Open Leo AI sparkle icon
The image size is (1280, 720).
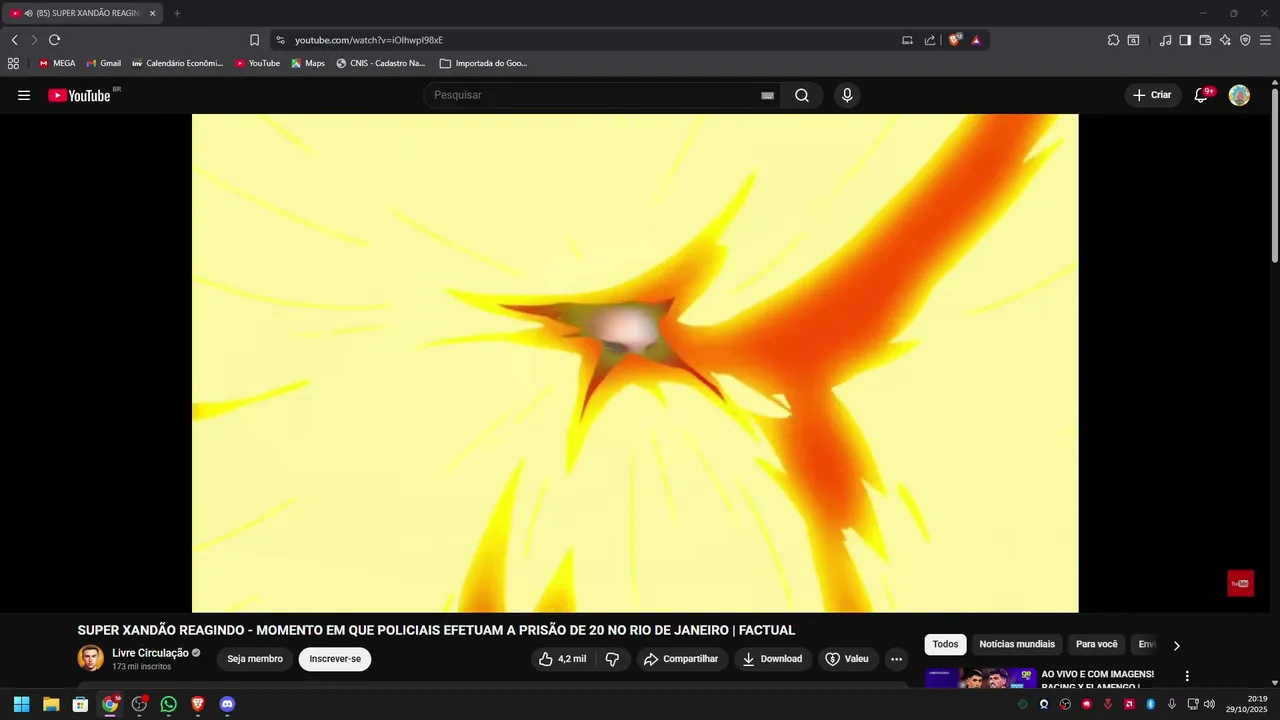click(x=1225, y=40)
